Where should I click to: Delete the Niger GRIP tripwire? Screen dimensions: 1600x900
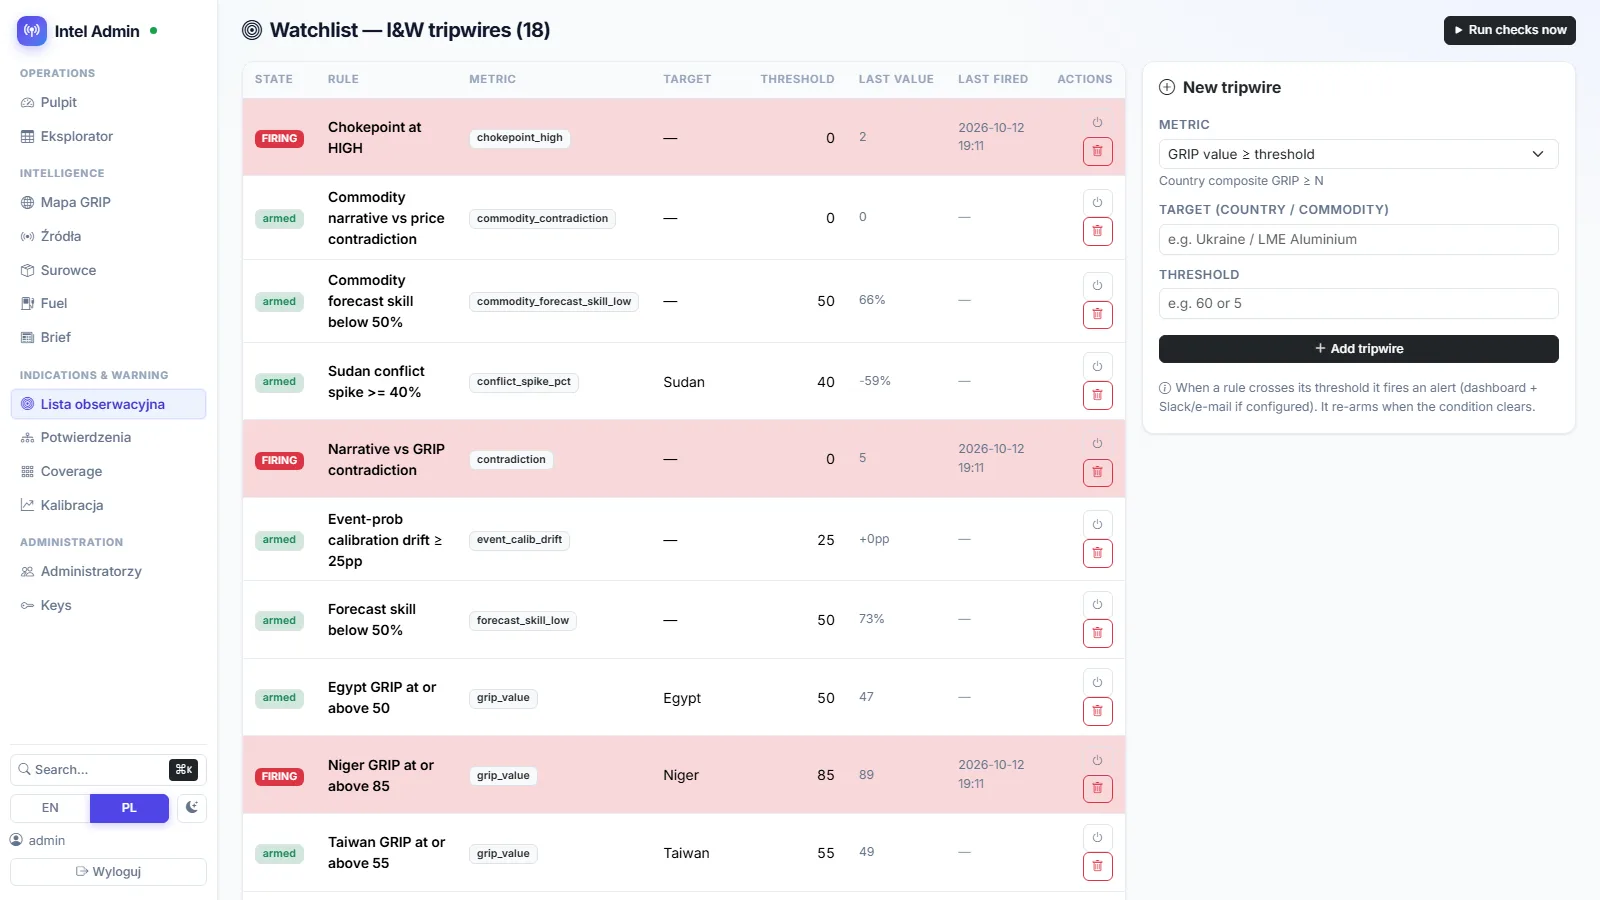[1097, 788]
